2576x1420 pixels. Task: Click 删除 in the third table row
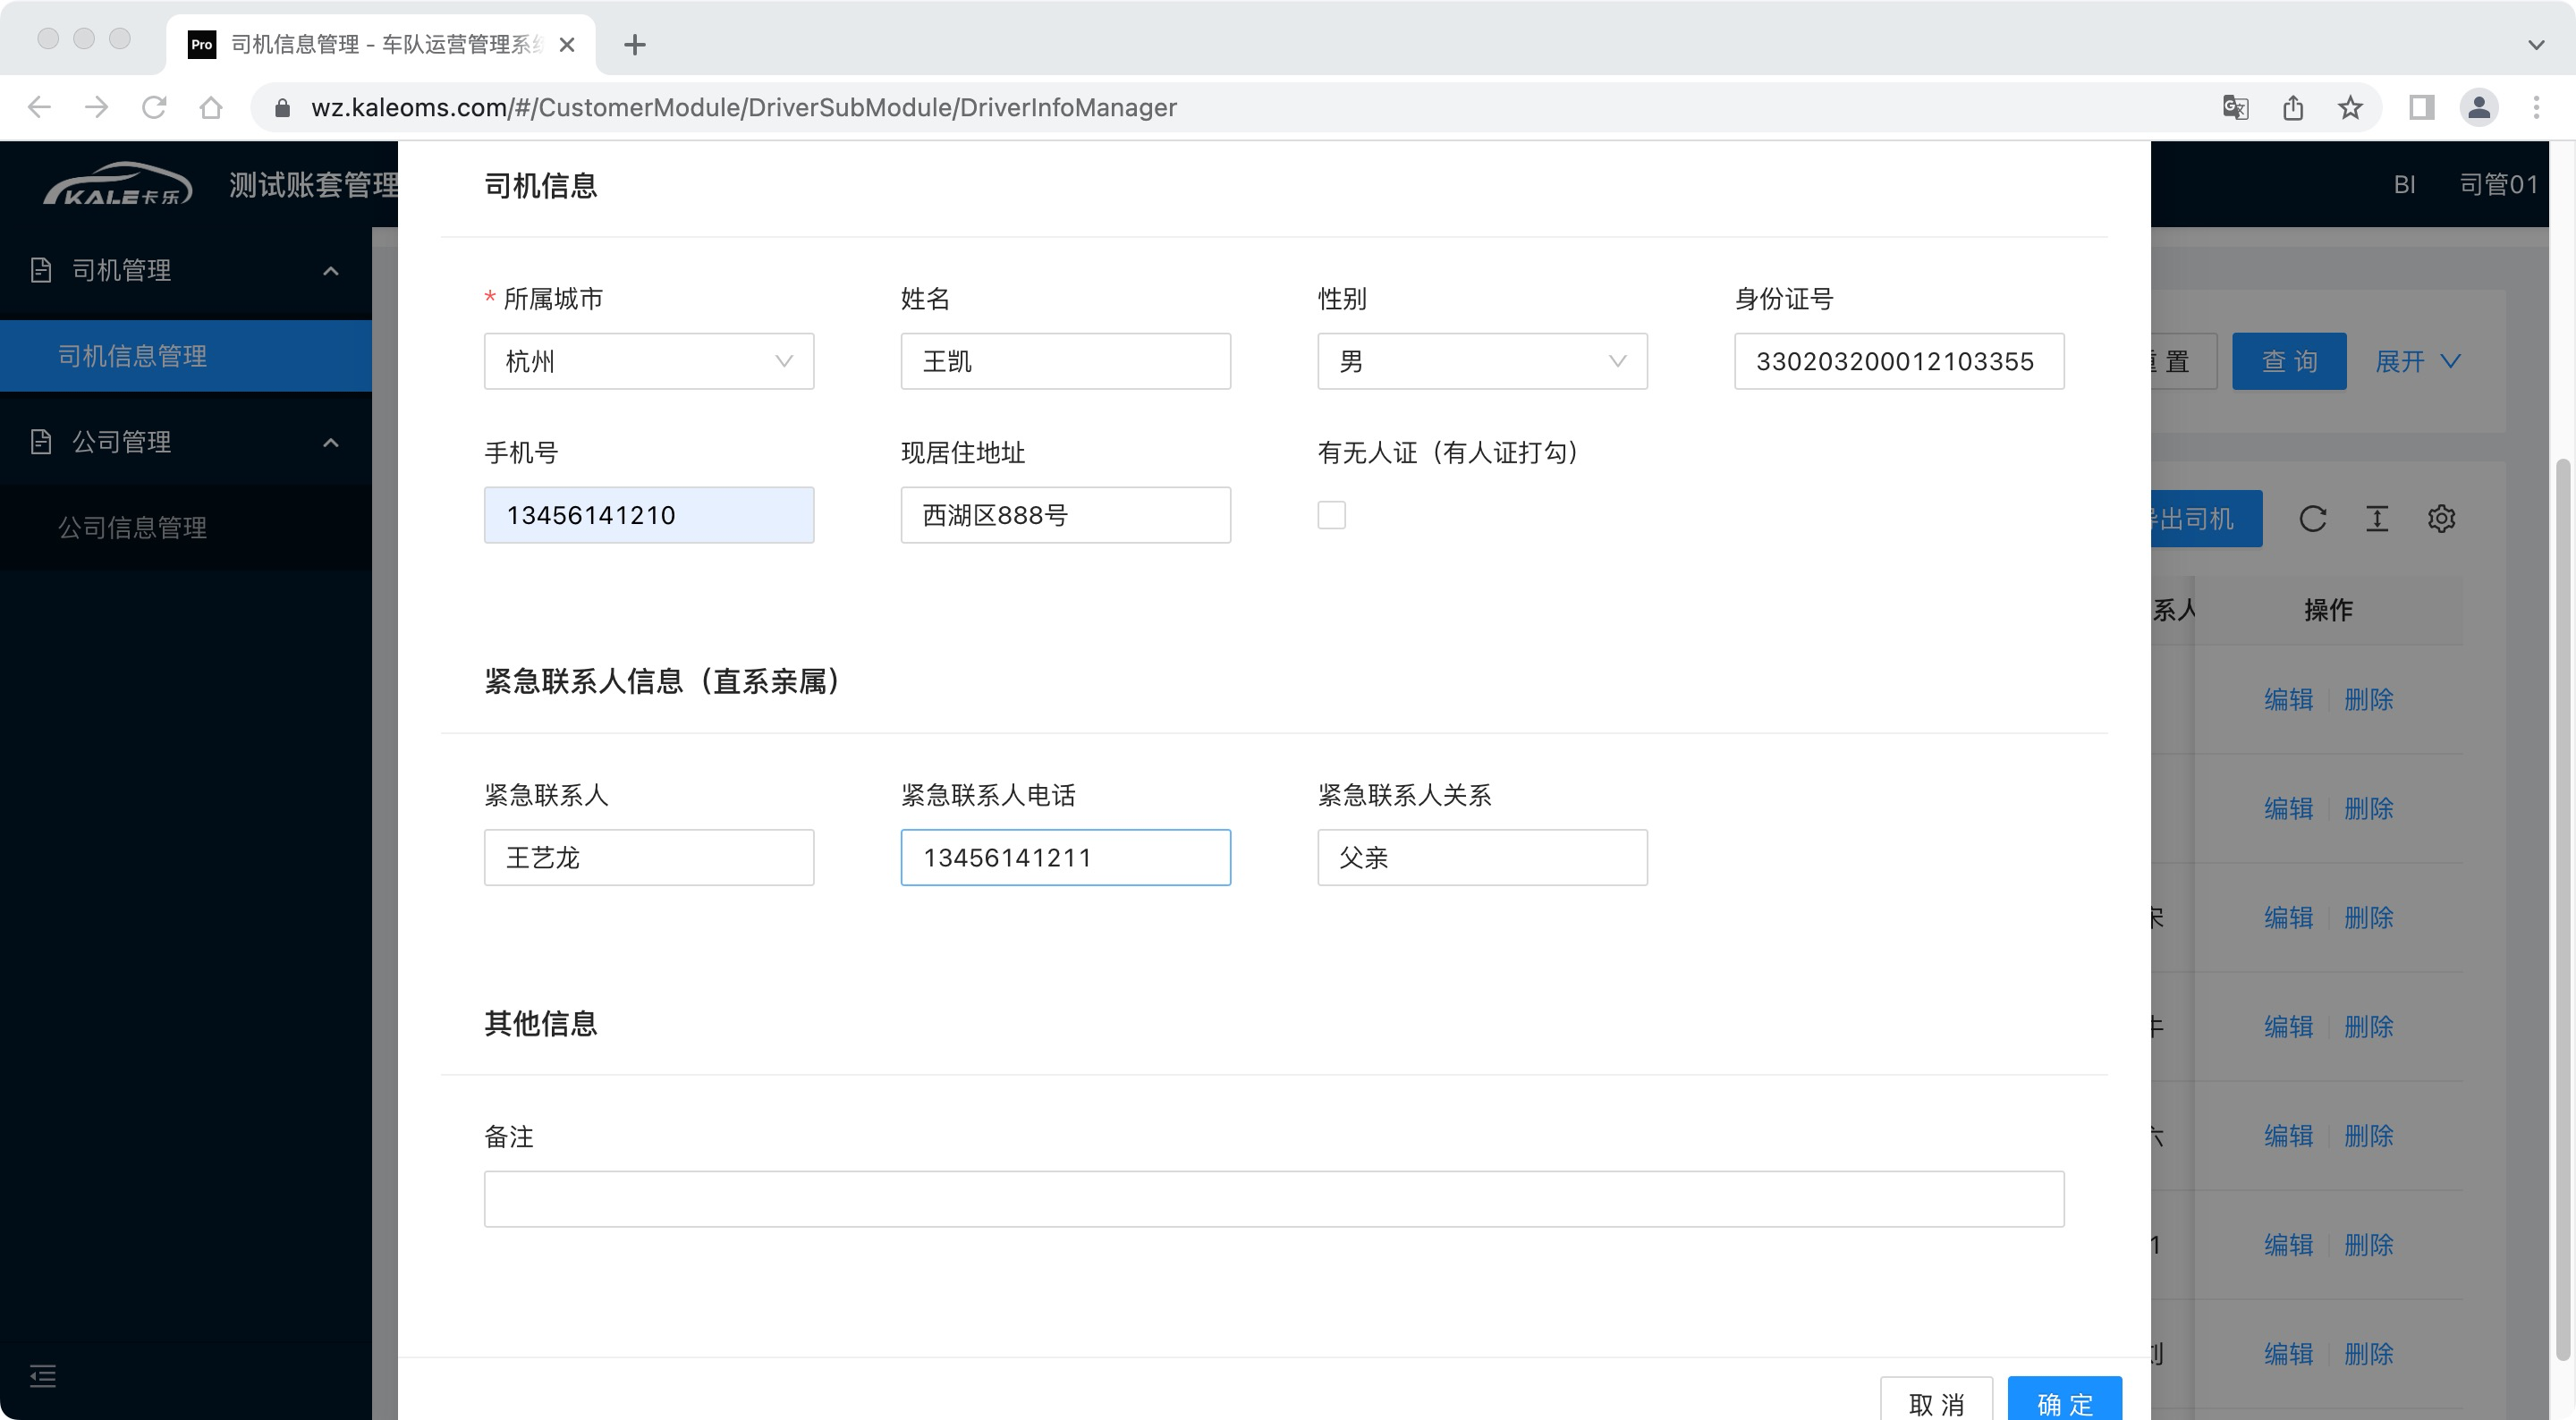coord(2368,918)
